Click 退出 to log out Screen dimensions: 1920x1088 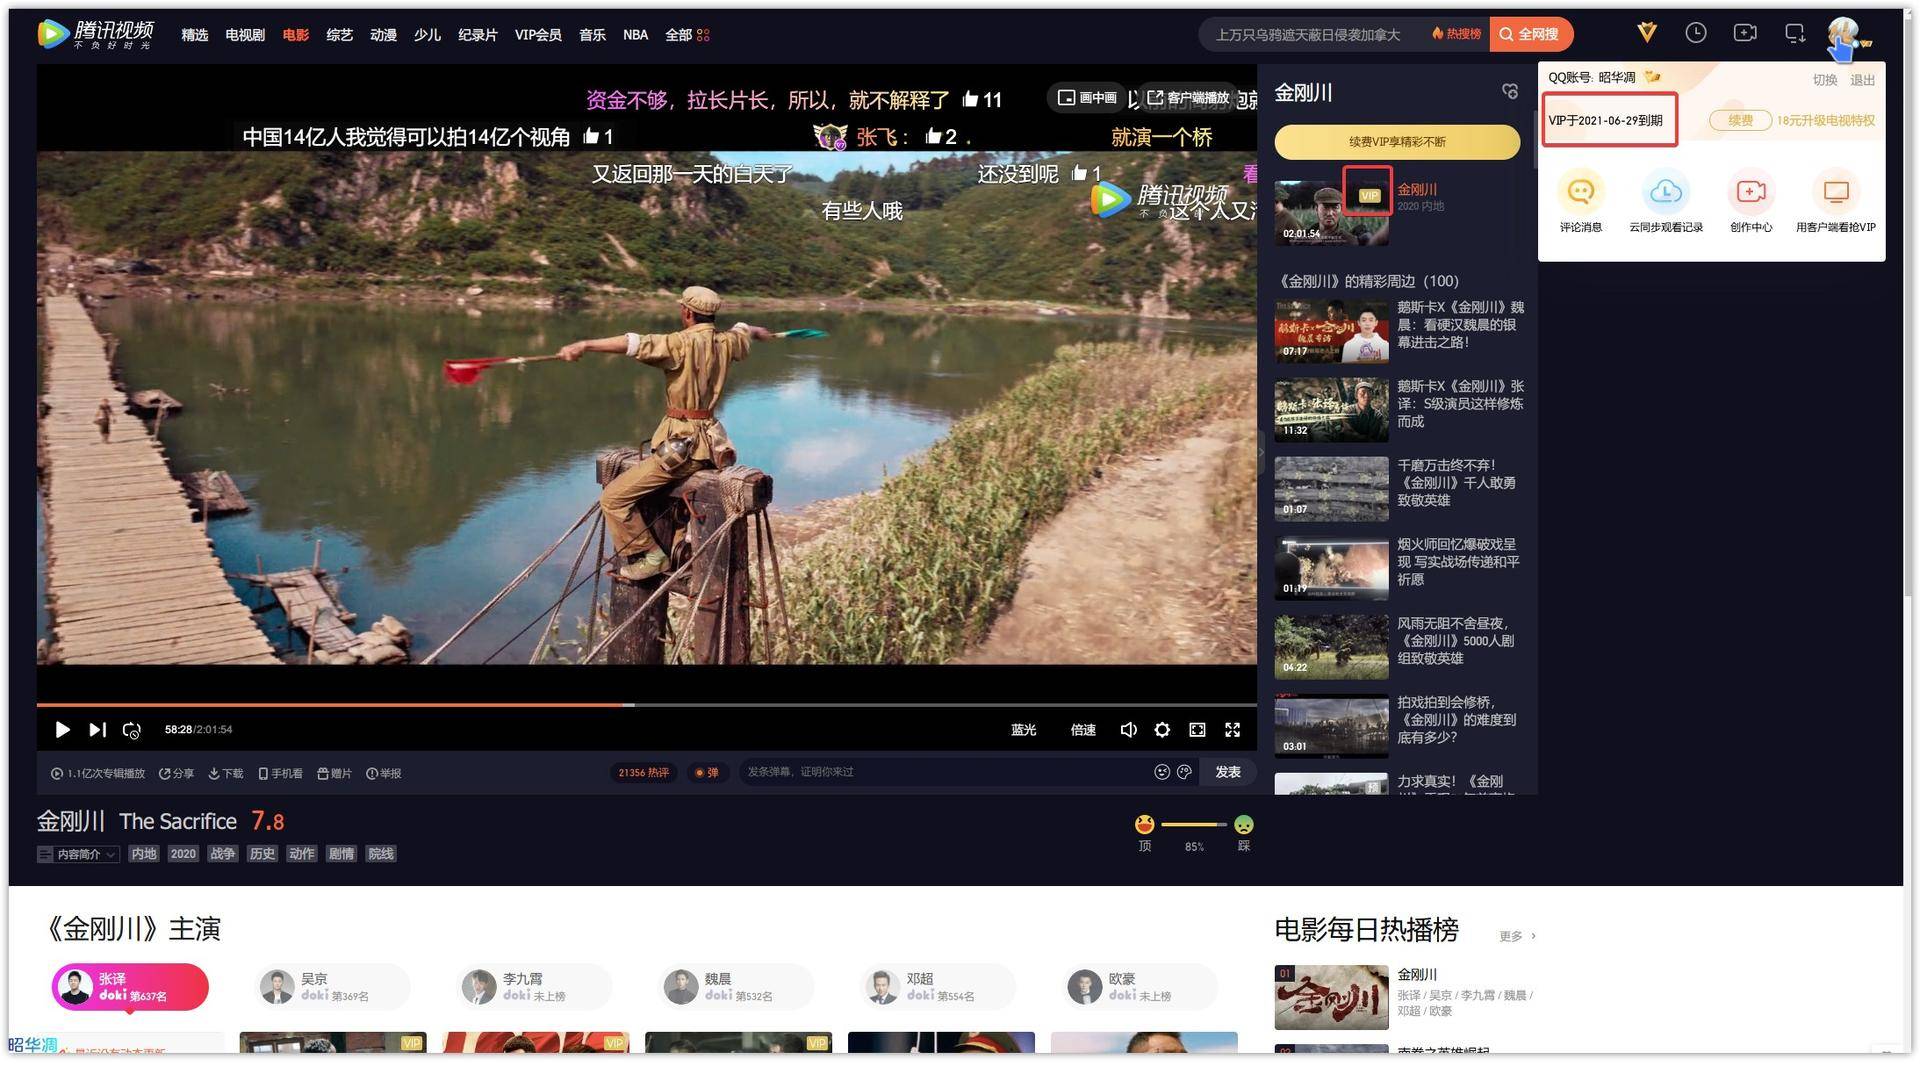coord(1862,80)
